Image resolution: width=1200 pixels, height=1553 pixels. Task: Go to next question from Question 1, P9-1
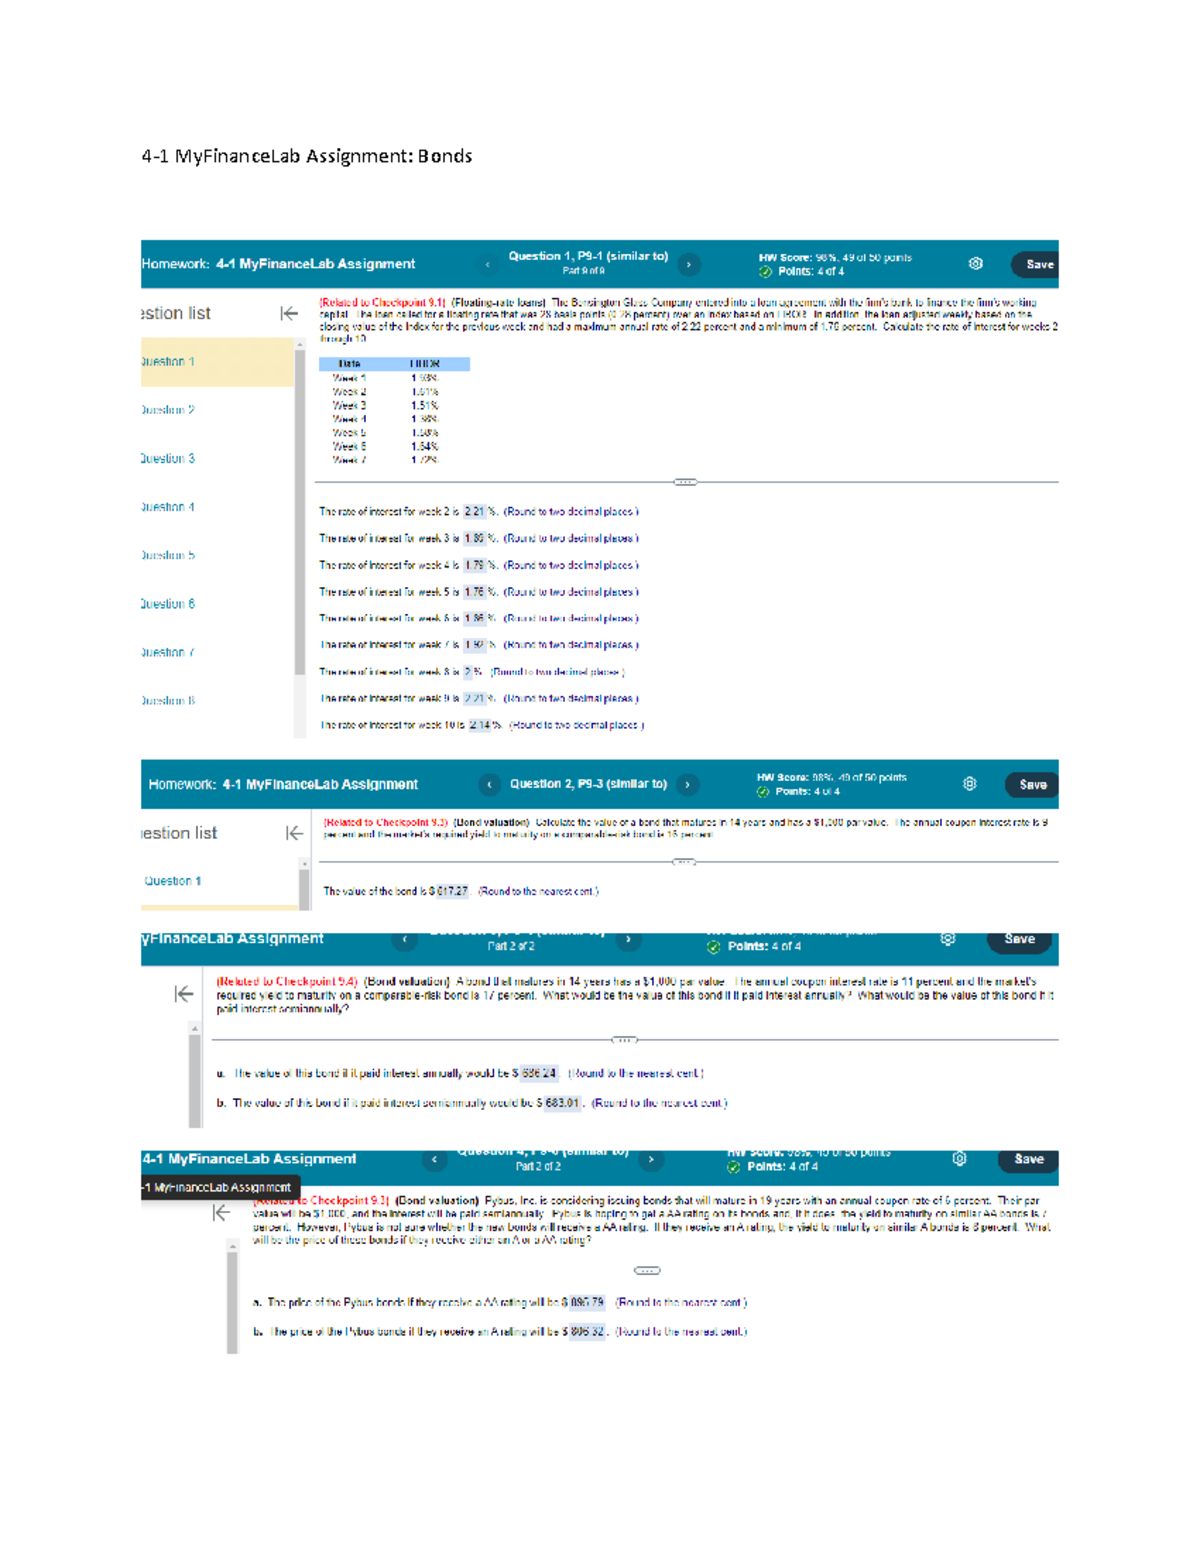coord(689,265)
